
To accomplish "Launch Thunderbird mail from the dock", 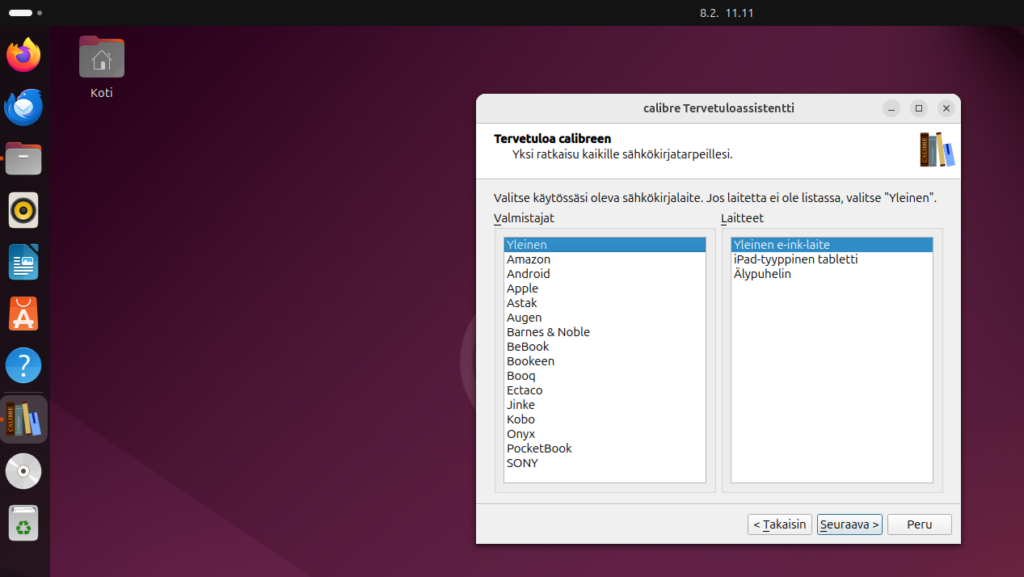I will pos(24,106).
